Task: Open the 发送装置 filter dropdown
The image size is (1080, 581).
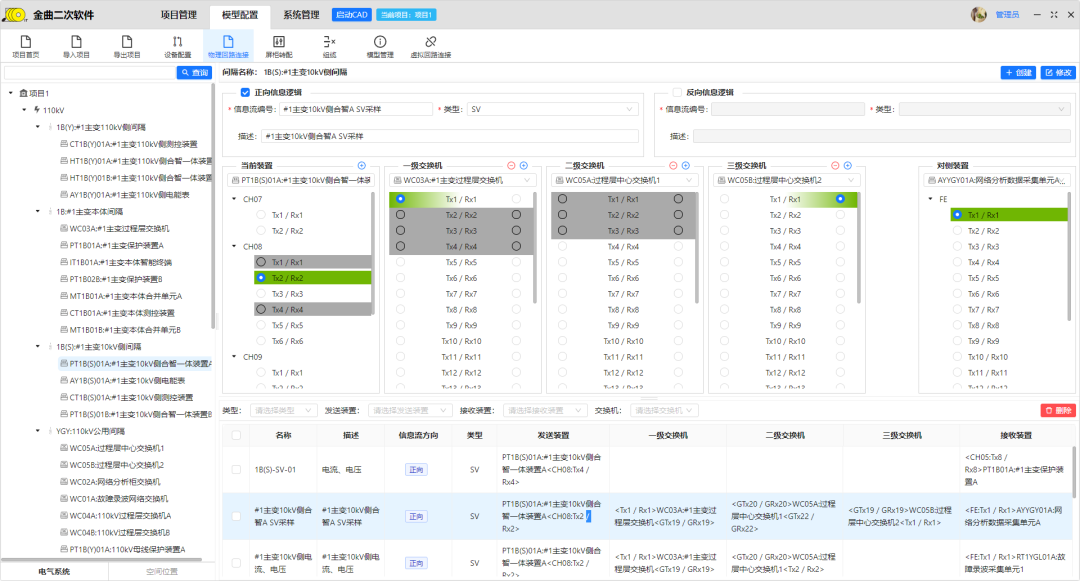Action: pyautogui.click(x=409, y=410)
